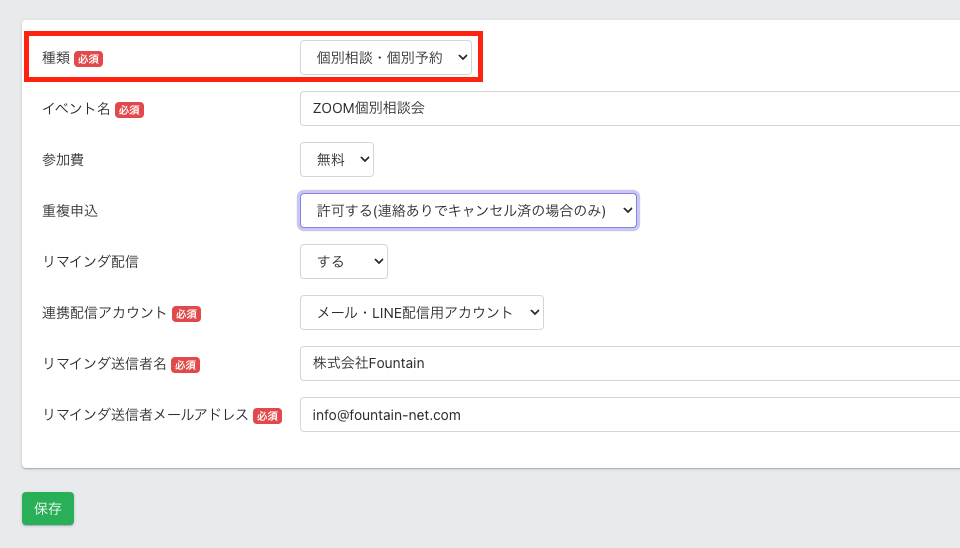Image resolution: width=960 pixels, height=548 pixels.
Task: Click the 参加費 label text
Action: click(x=62, y=160)
